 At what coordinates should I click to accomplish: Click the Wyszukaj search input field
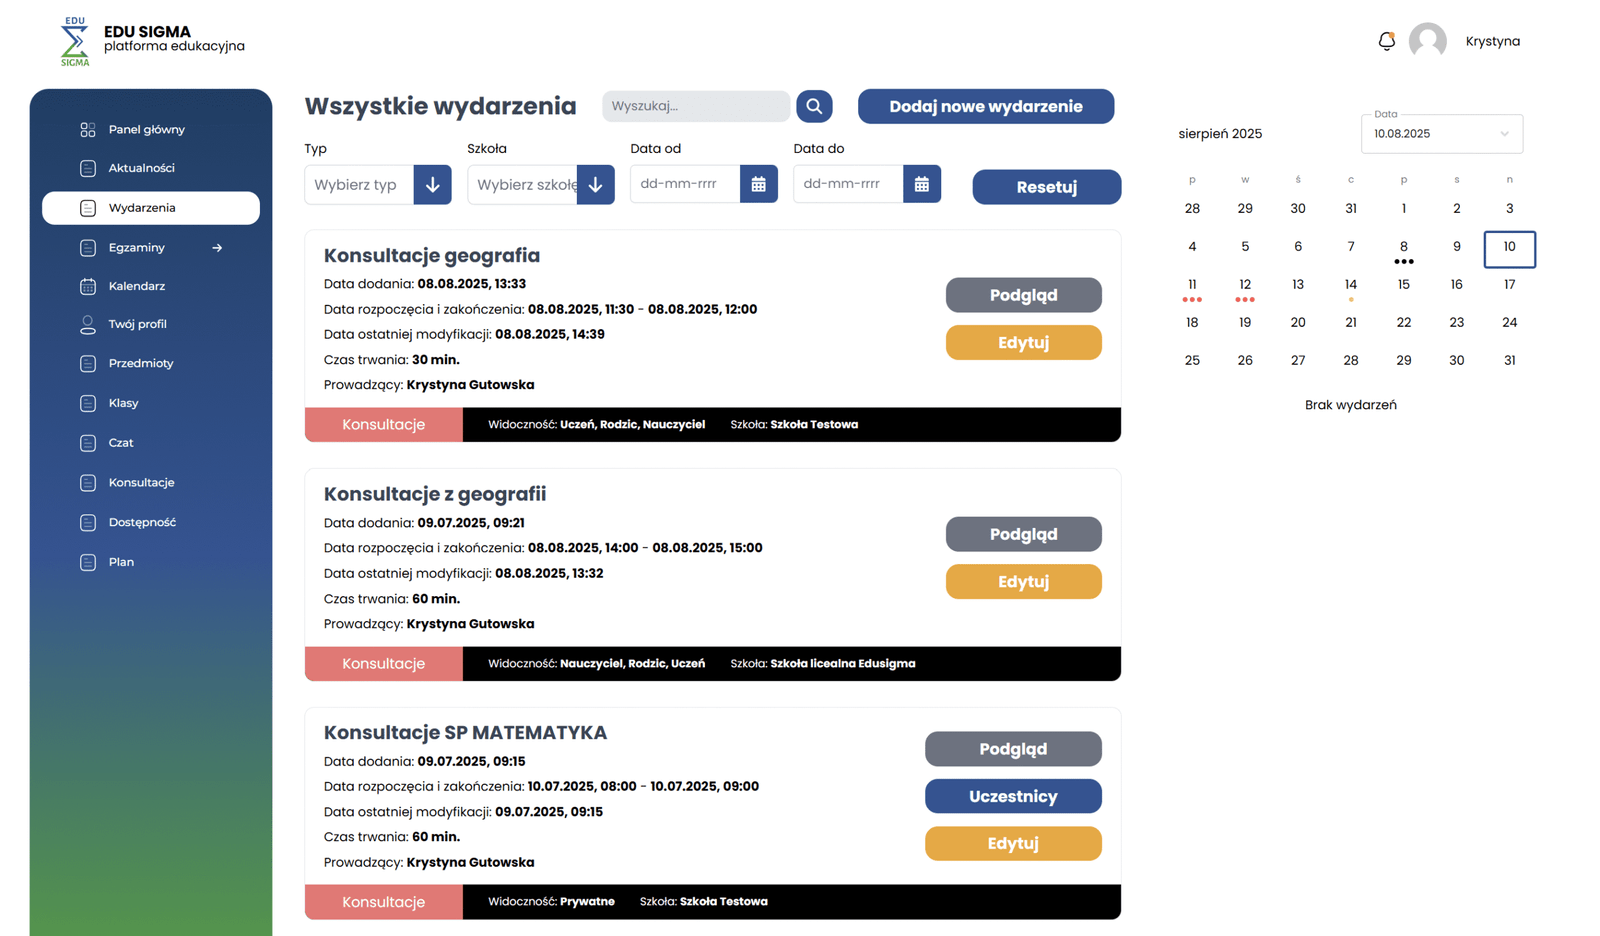point(695,106)
